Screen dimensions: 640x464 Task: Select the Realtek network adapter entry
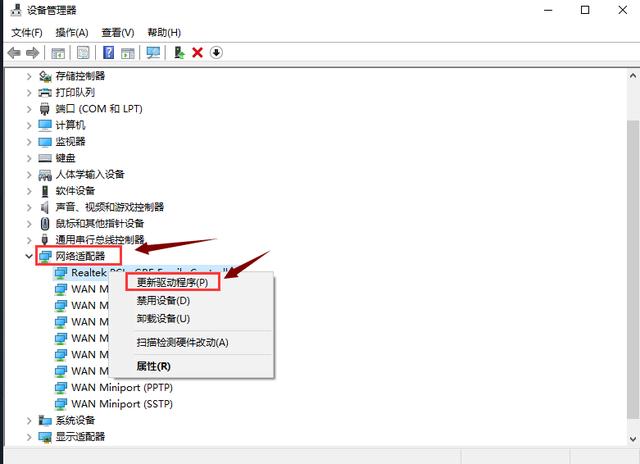[x=89, y=273]
